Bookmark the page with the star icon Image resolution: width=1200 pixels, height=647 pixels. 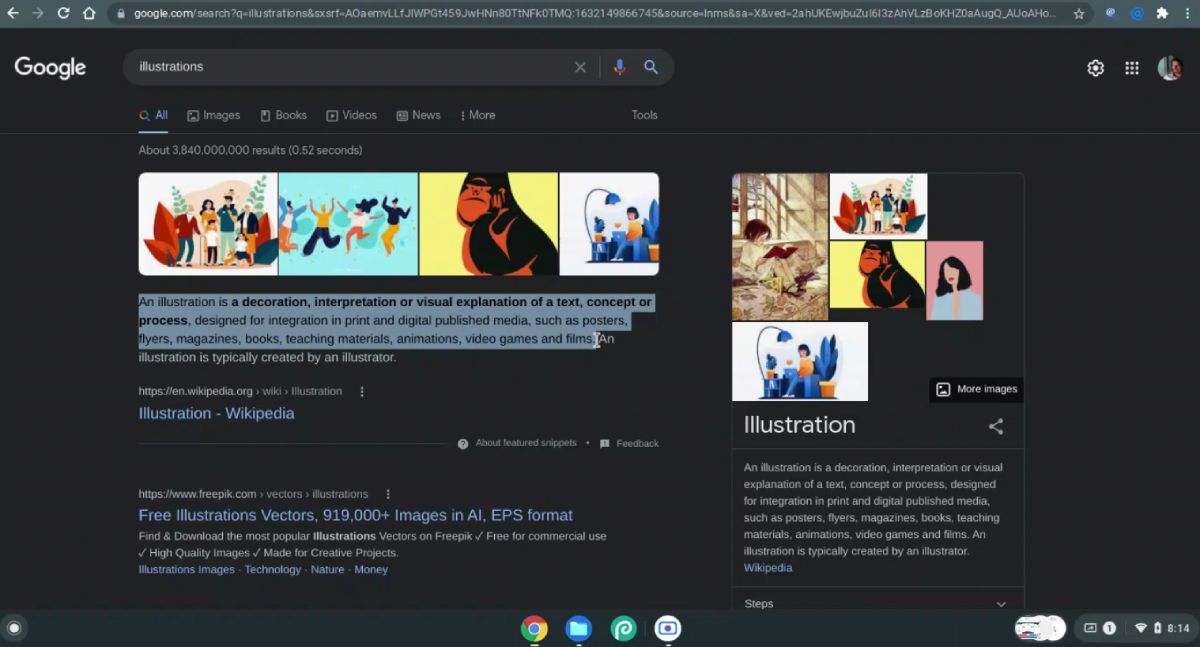[1078, 13]
